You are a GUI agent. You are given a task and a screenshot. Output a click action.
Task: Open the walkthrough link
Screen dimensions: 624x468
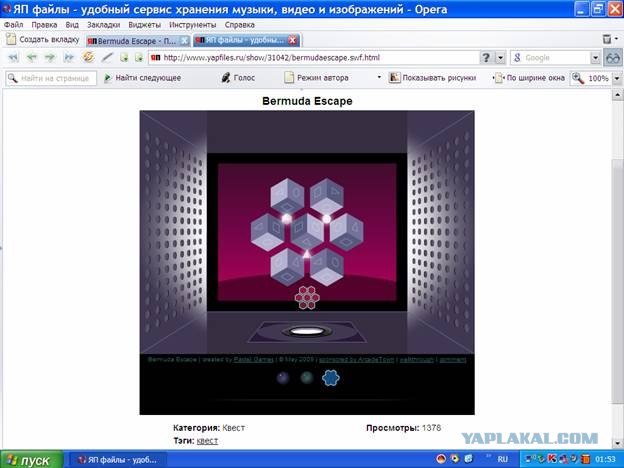pyautogui.click(x=417, y=359)
